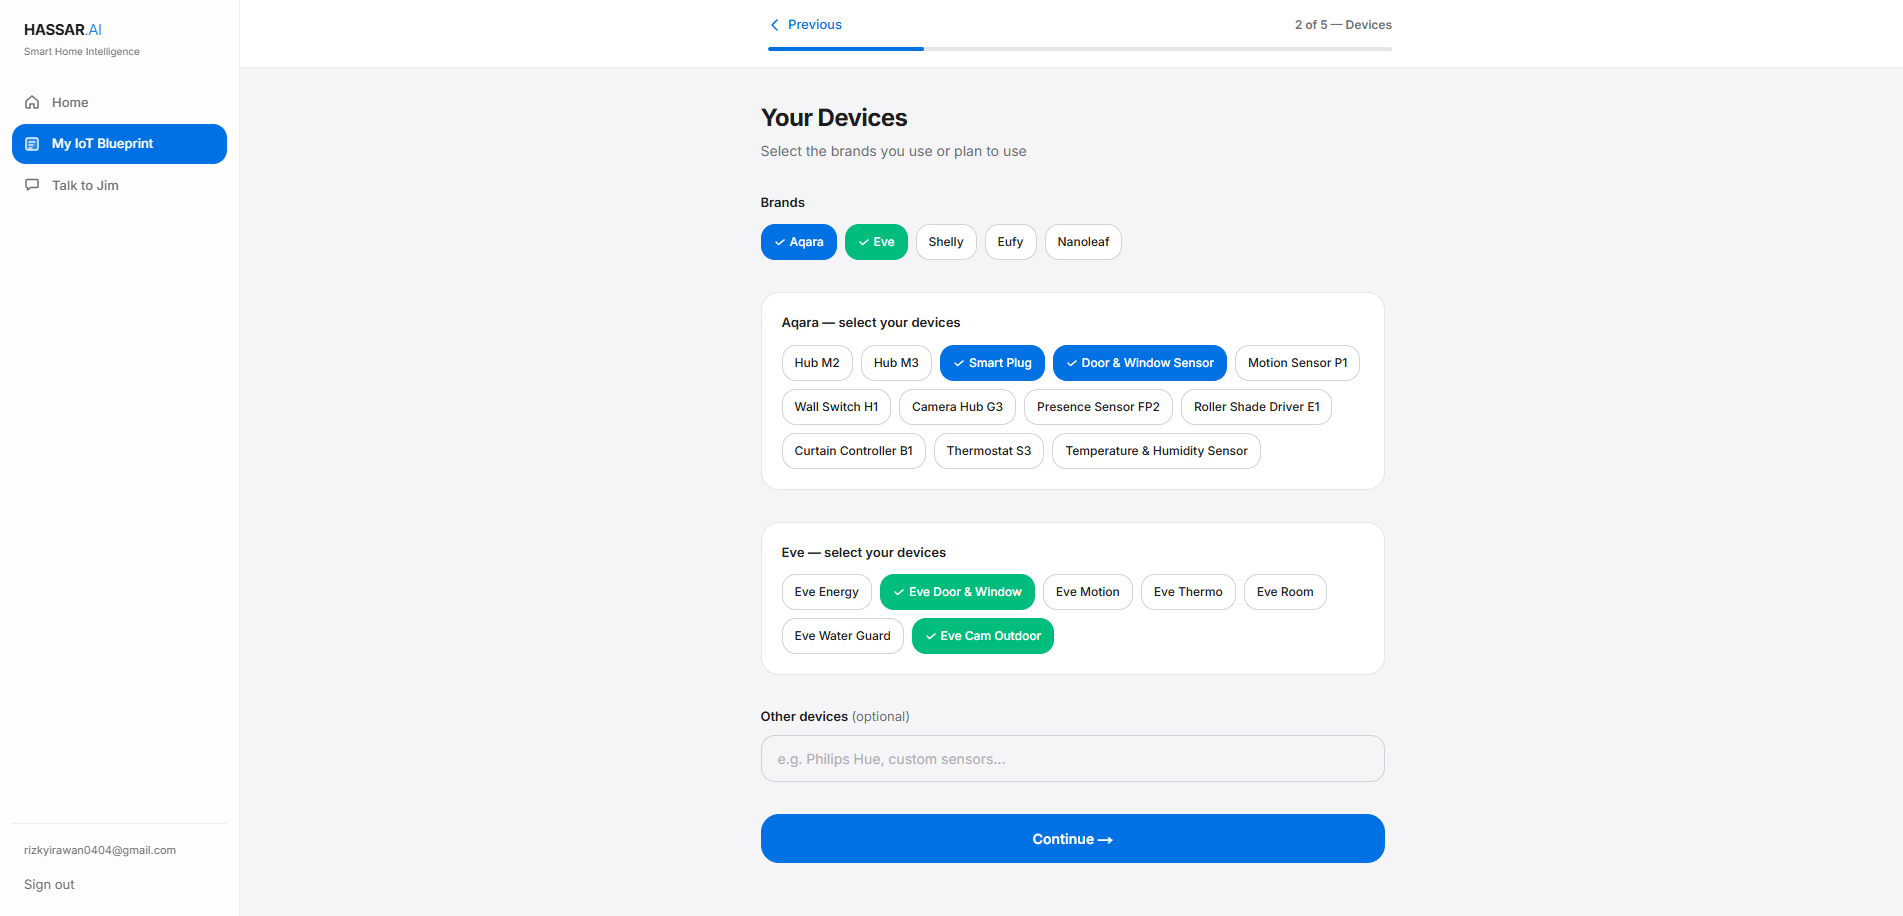Click the 'Aqara — select your devices' heading
1903x916 pixels.
click(871, 323)
